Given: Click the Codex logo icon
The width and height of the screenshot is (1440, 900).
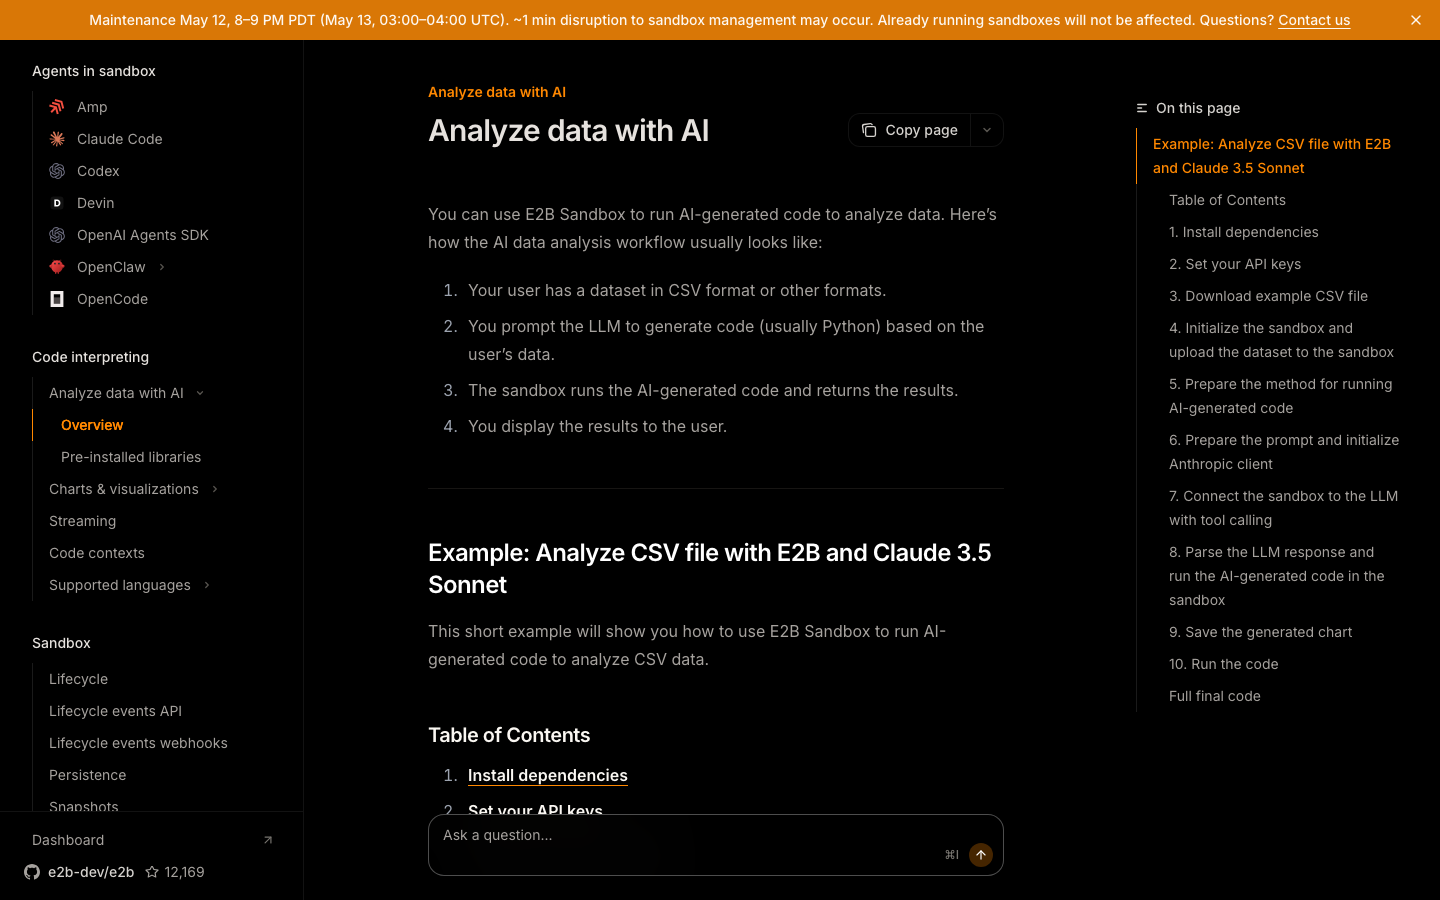Looking at the screenshot, I should pyautogui.click(x=57, y=171).
